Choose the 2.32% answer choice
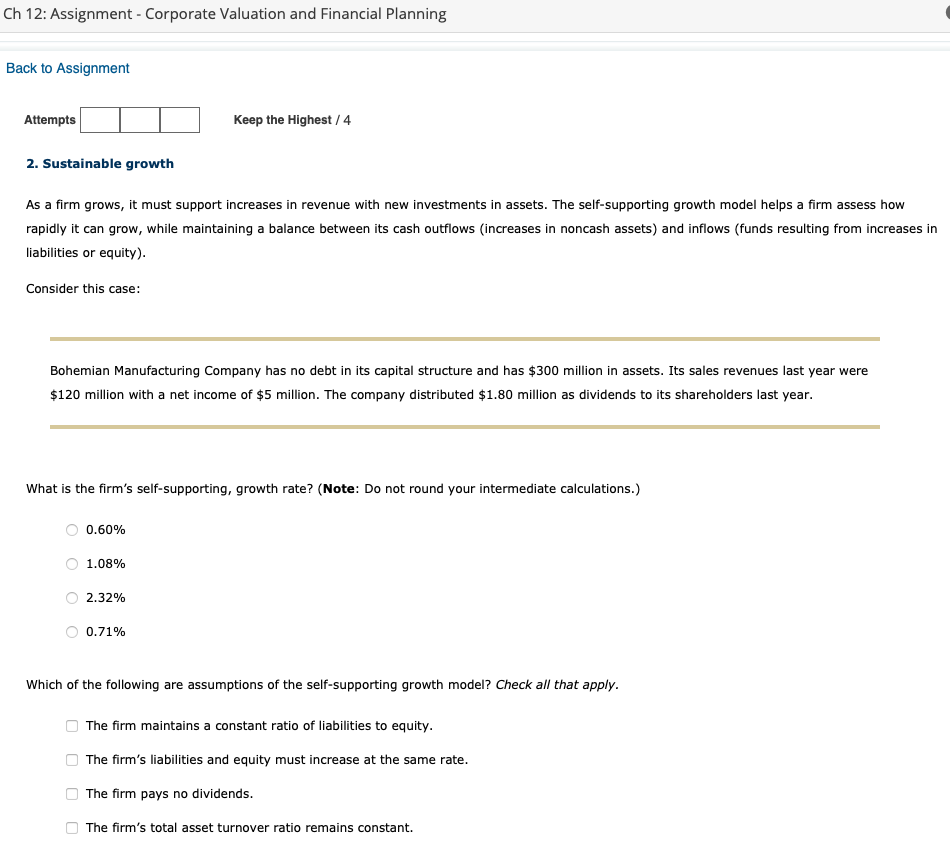950x858 pixels. click(x=71, y=598)
